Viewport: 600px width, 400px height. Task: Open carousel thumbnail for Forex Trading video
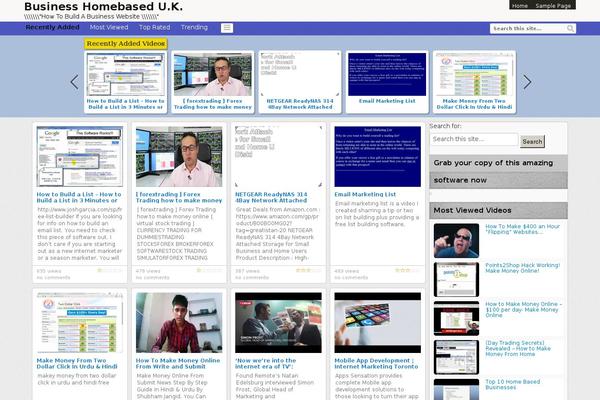213,74
